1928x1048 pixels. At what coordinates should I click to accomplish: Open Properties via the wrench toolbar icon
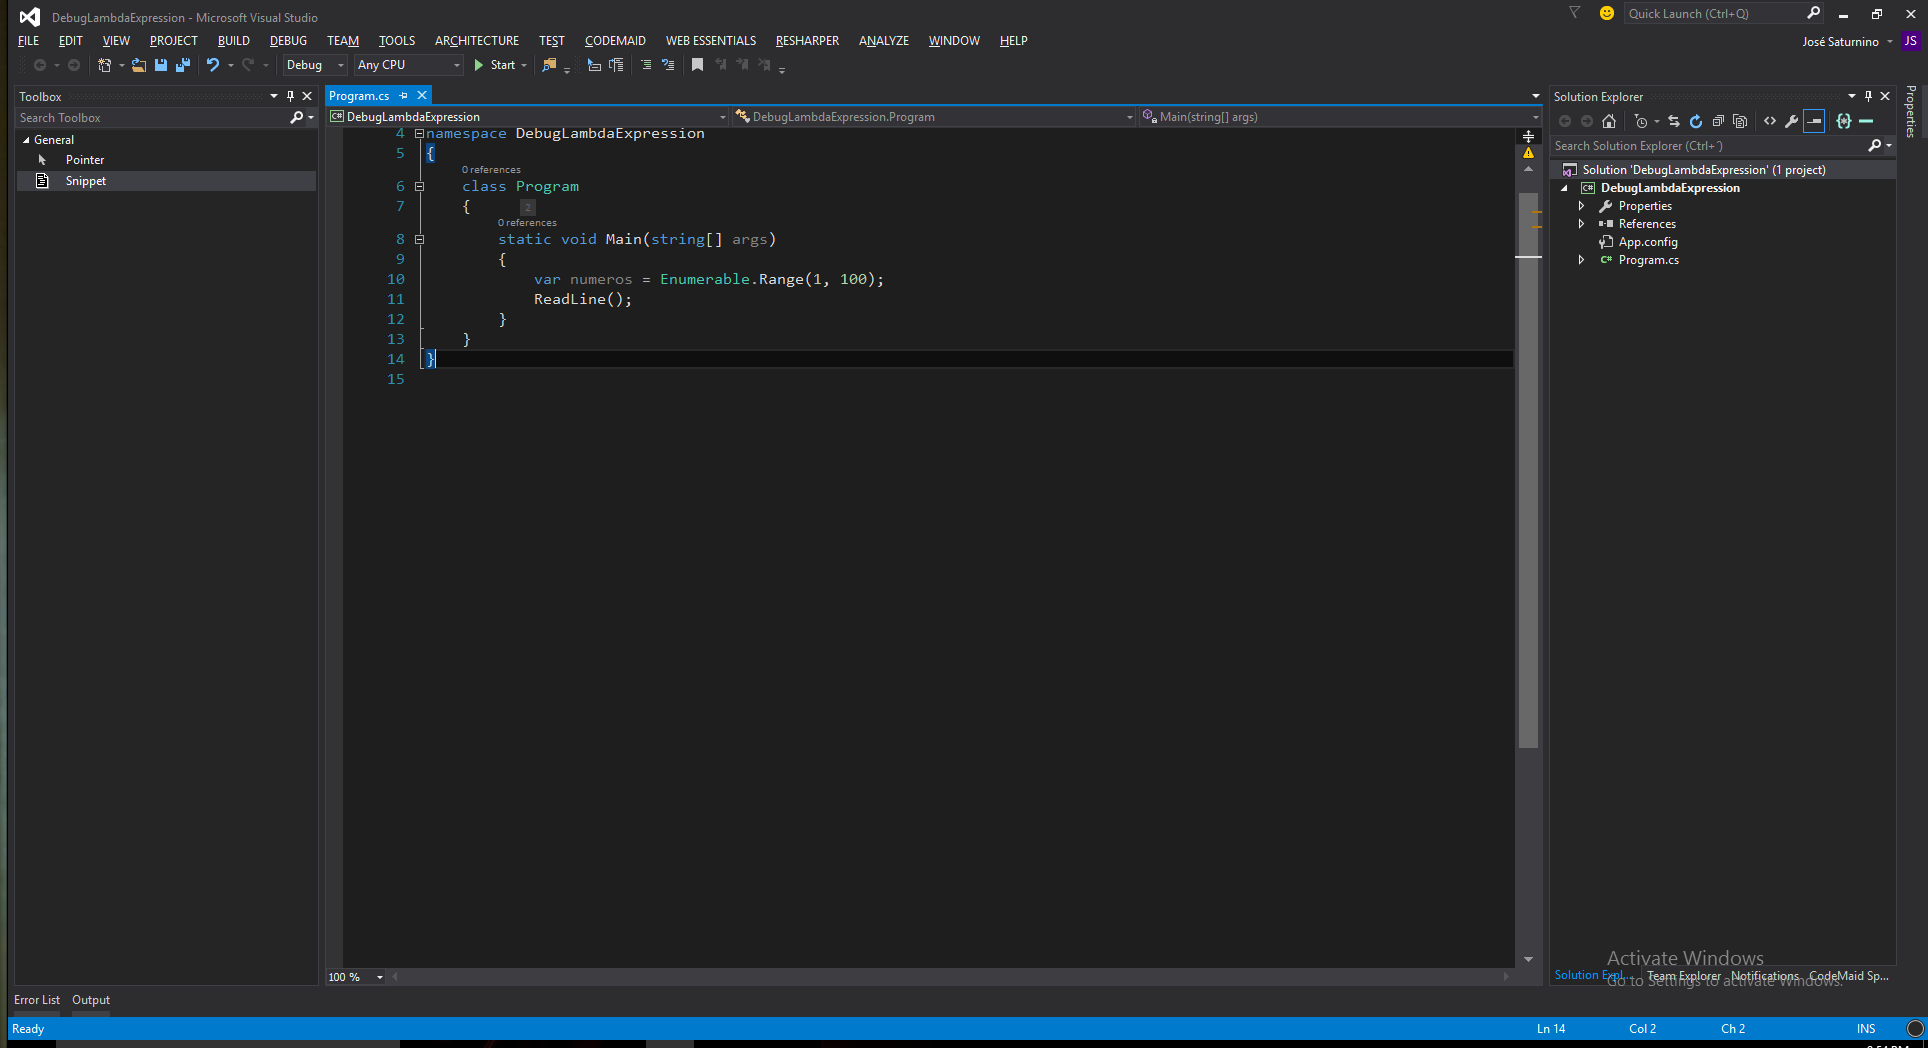tap(1792, 121)
